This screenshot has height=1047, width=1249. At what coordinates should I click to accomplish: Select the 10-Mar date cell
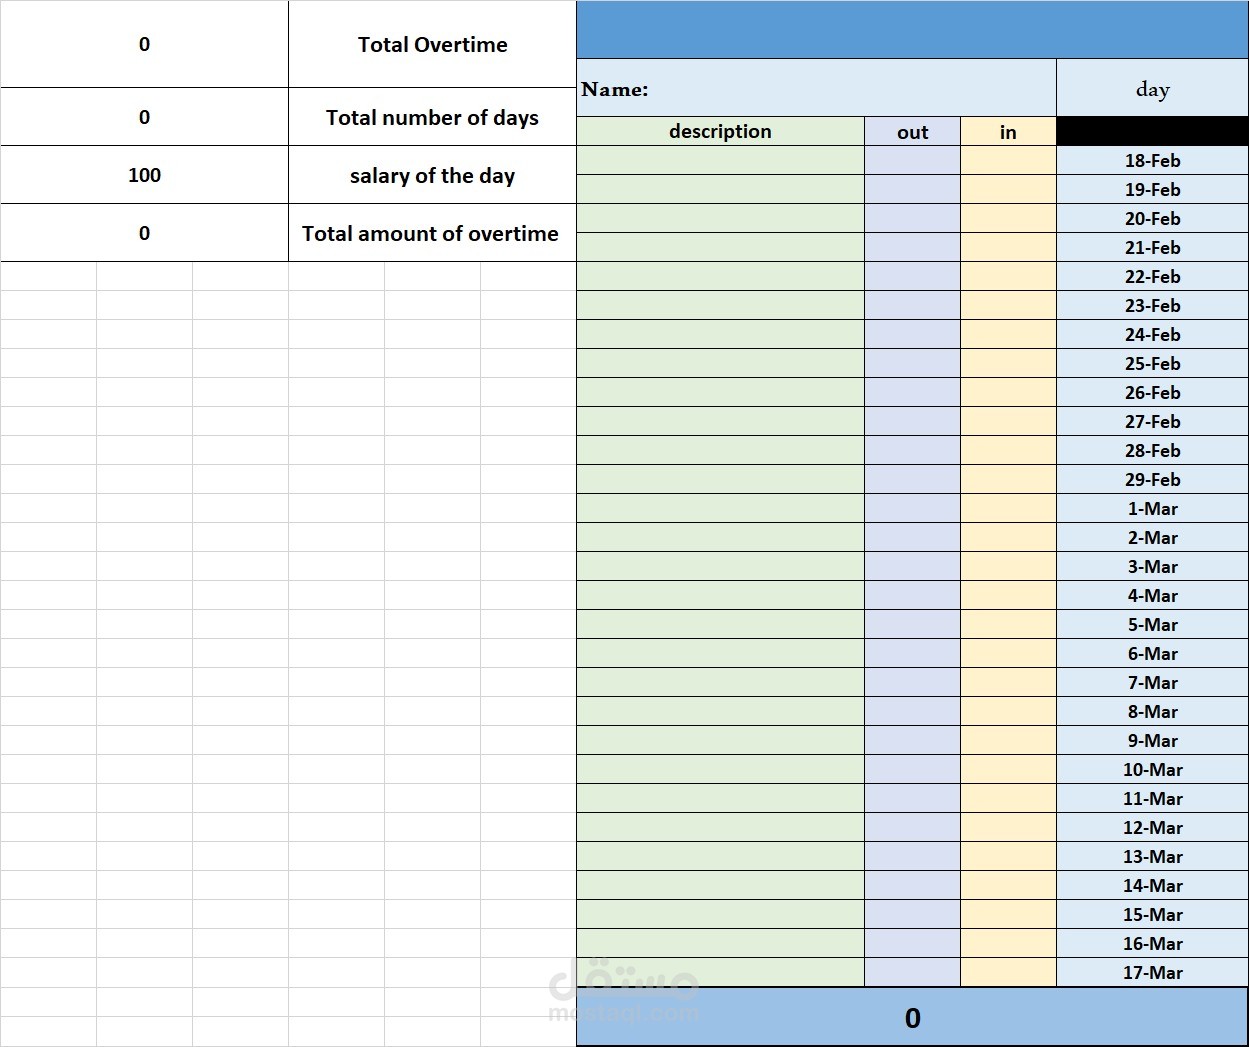pyautogui.click(x=1152, y=769)
